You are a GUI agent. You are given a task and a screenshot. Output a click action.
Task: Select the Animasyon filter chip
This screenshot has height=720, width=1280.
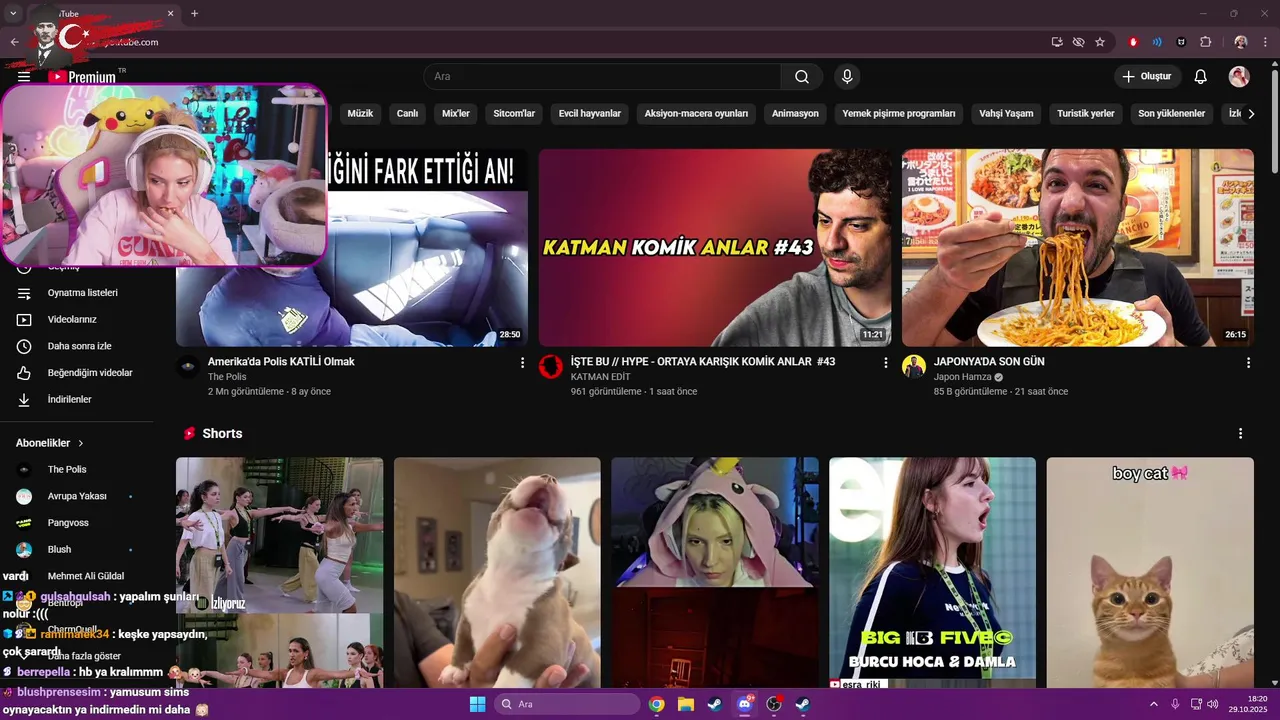795,114
